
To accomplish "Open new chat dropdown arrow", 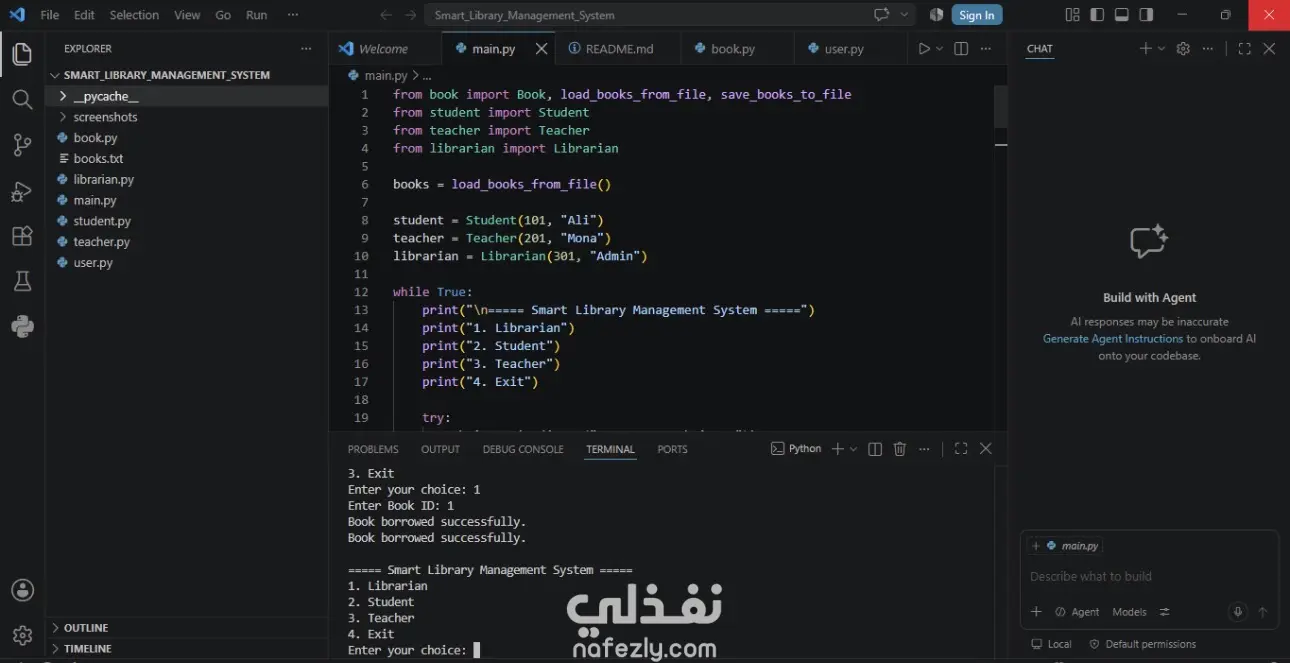I will pyautogui.click(x=1161, y=48).
